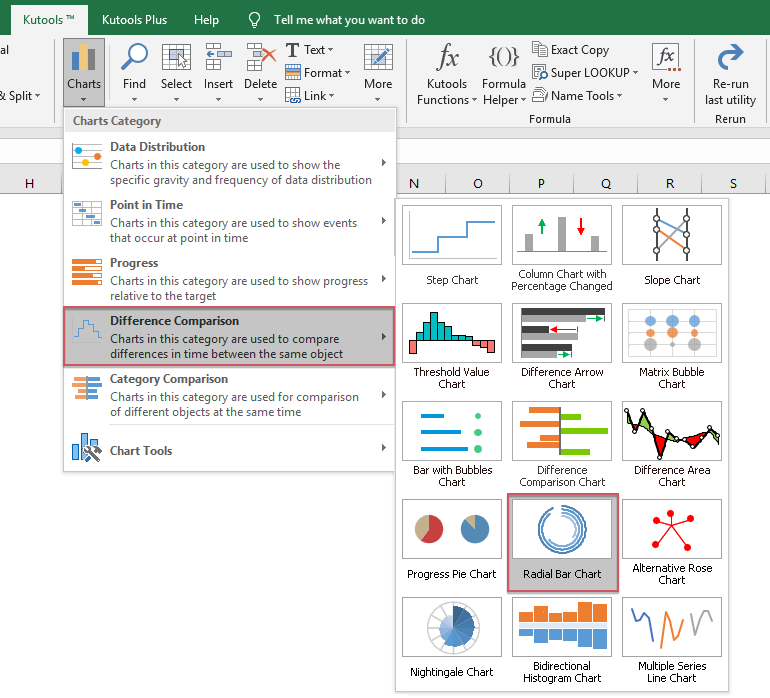Open the Help tab
This screenshot has height=698, width=770.
pos(206,20)
